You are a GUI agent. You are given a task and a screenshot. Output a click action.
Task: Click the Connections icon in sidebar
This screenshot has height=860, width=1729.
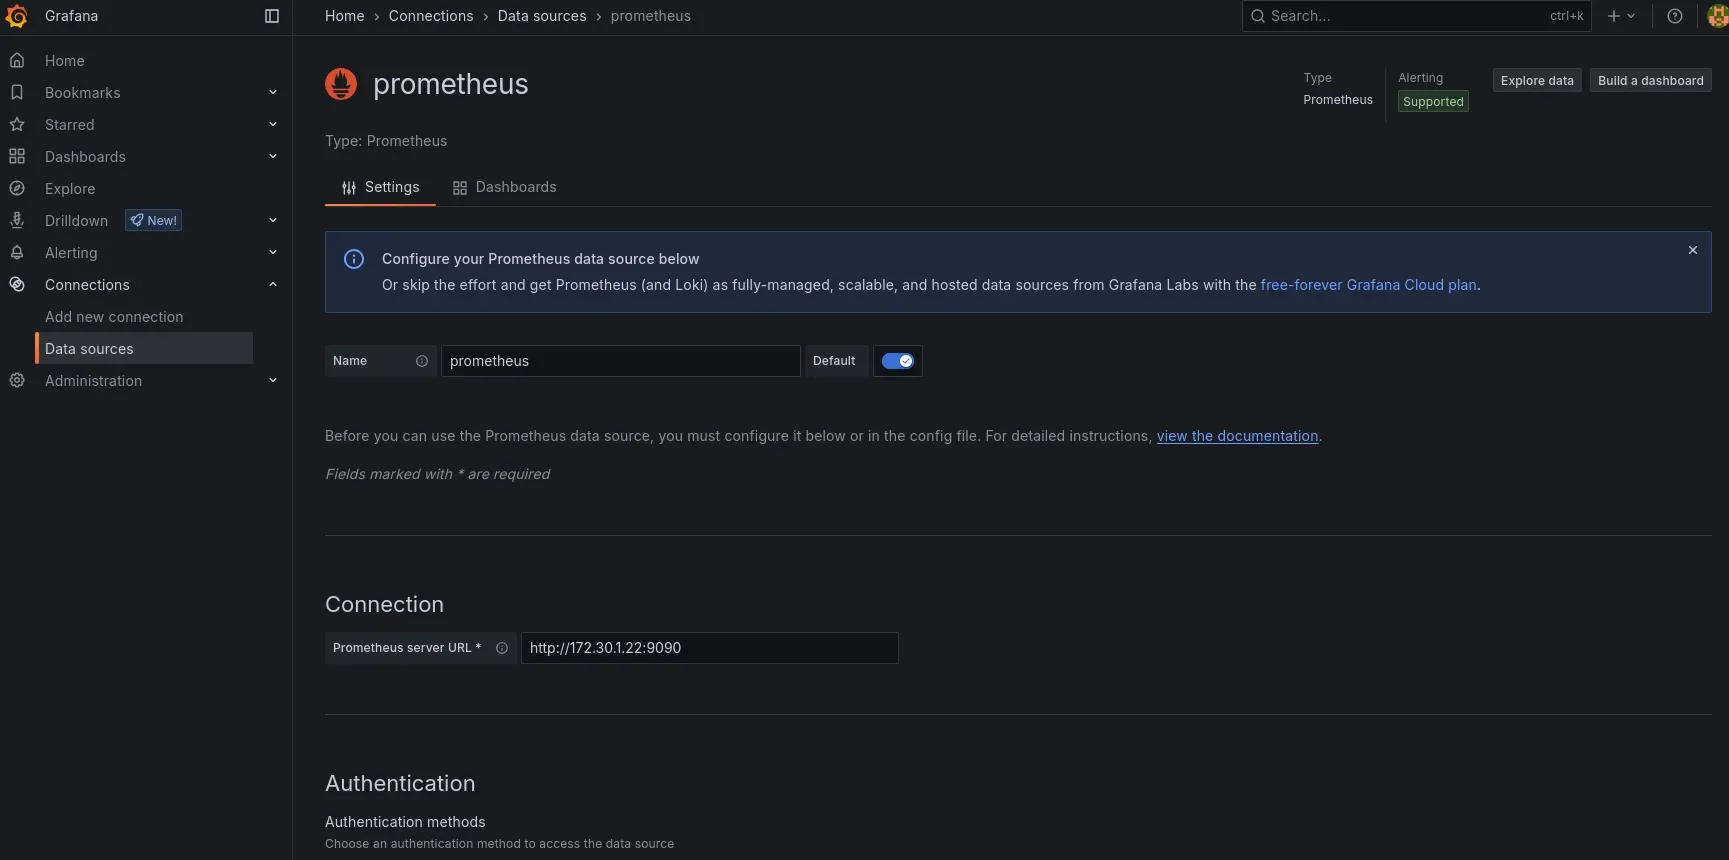point(17,285)
